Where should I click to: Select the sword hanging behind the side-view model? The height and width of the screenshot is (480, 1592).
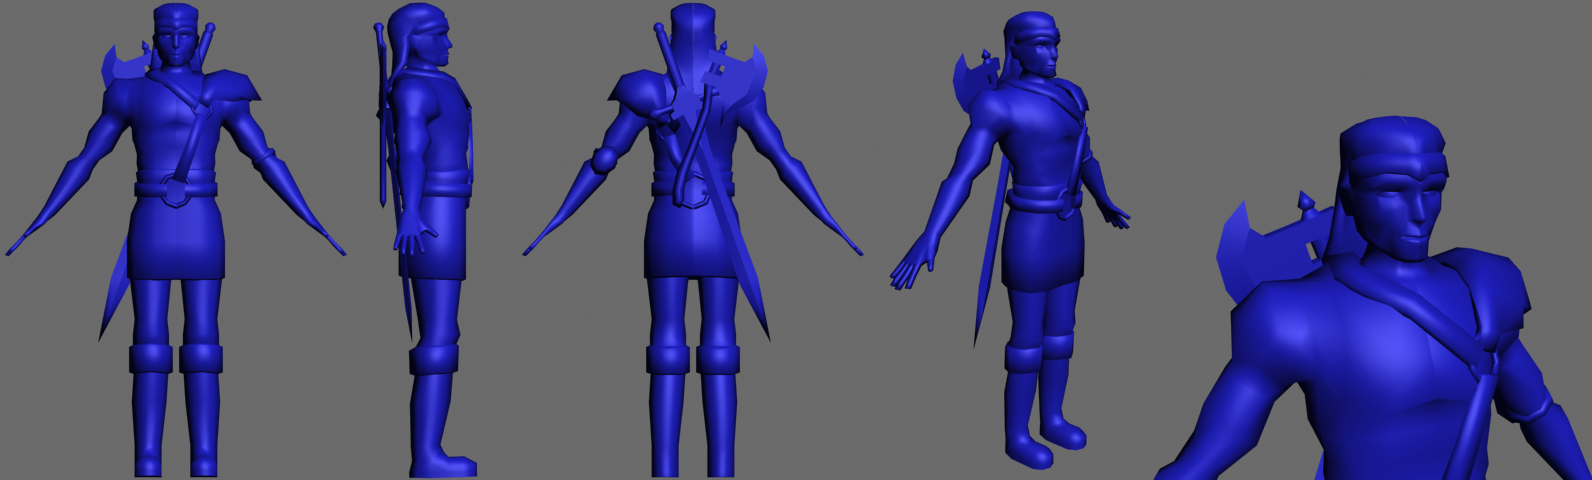[x=381, y=120]
